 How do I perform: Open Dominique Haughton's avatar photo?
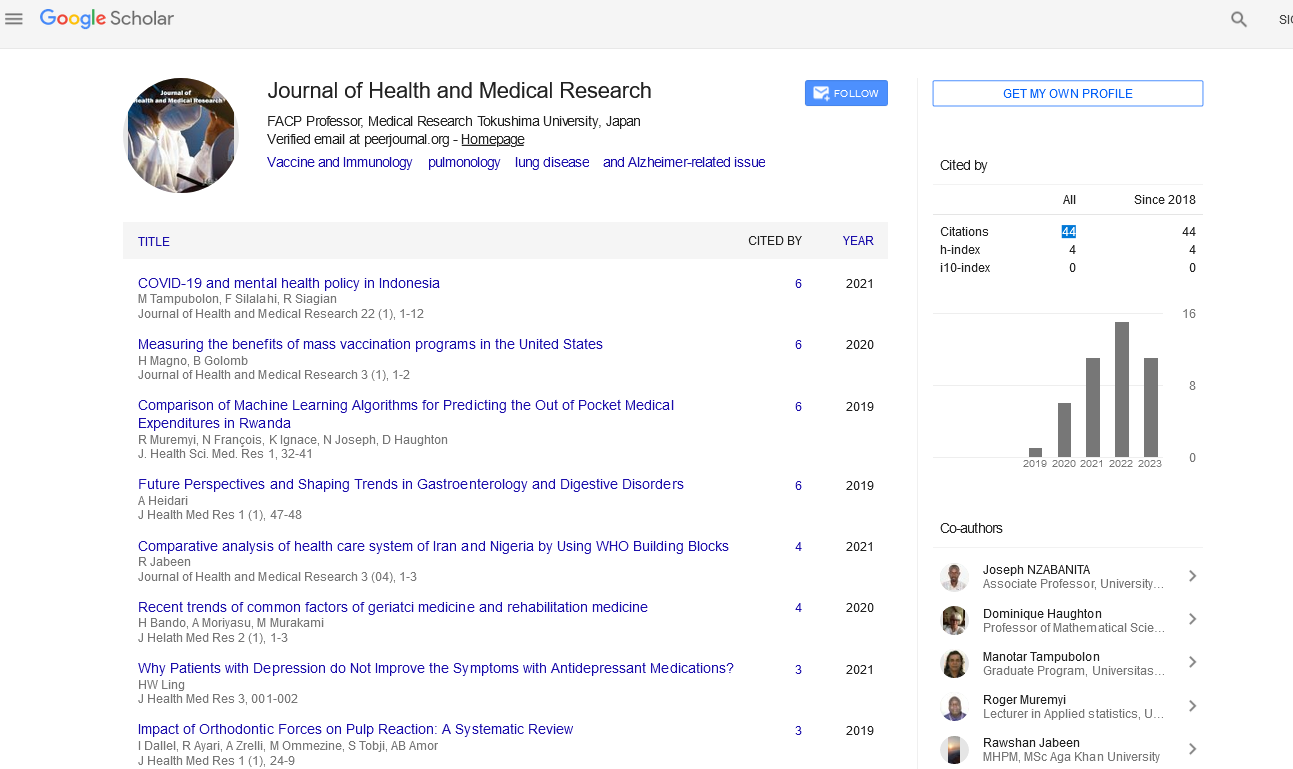point(955,621)
